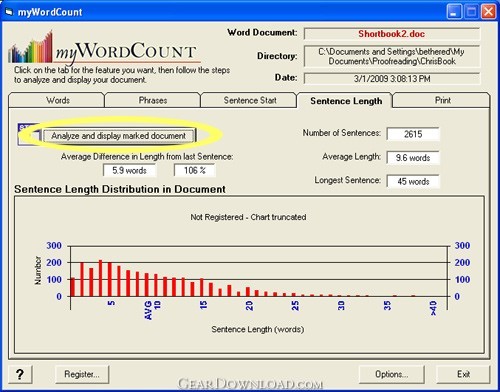
Task: Select the Average Length value 9.6 words
Action: [x=413, y=158]
